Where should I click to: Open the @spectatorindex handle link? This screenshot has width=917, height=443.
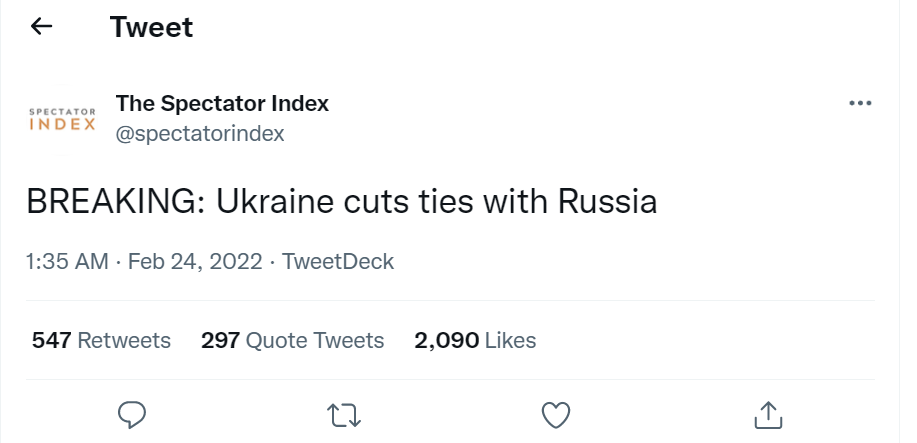[x=200, y=134]
